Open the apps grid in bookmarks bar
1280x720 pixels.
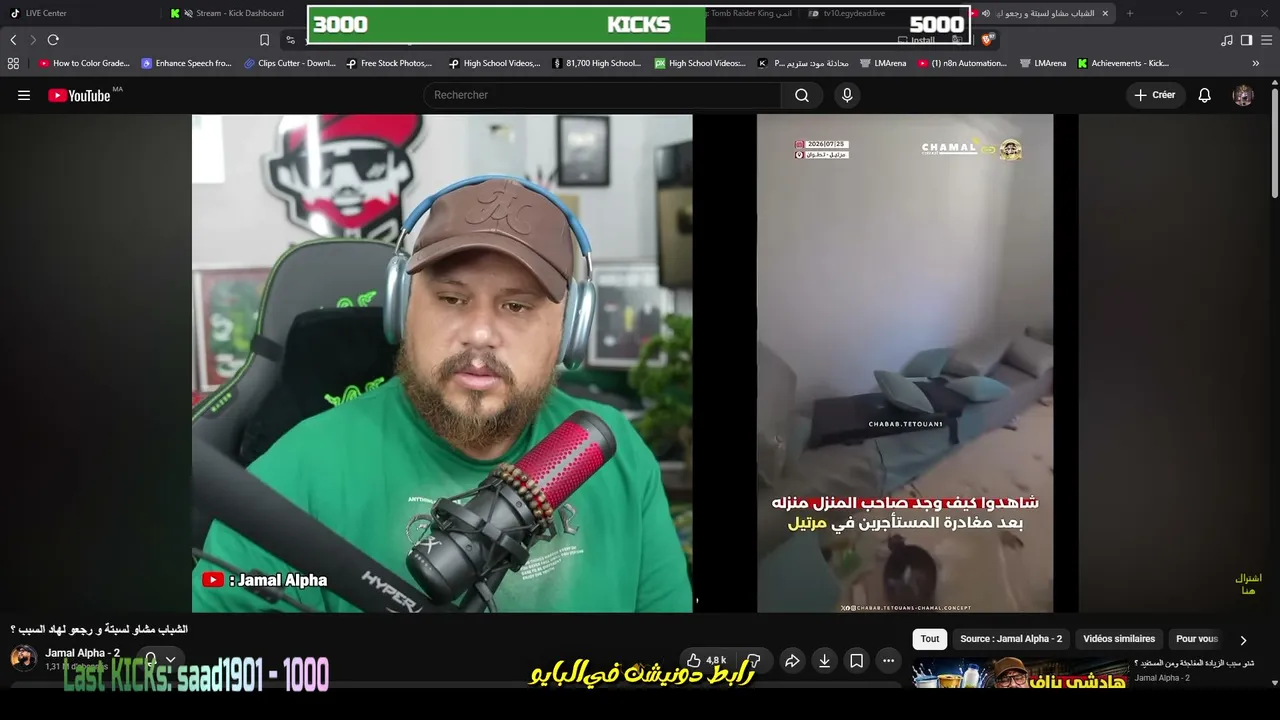pos(13,63)
